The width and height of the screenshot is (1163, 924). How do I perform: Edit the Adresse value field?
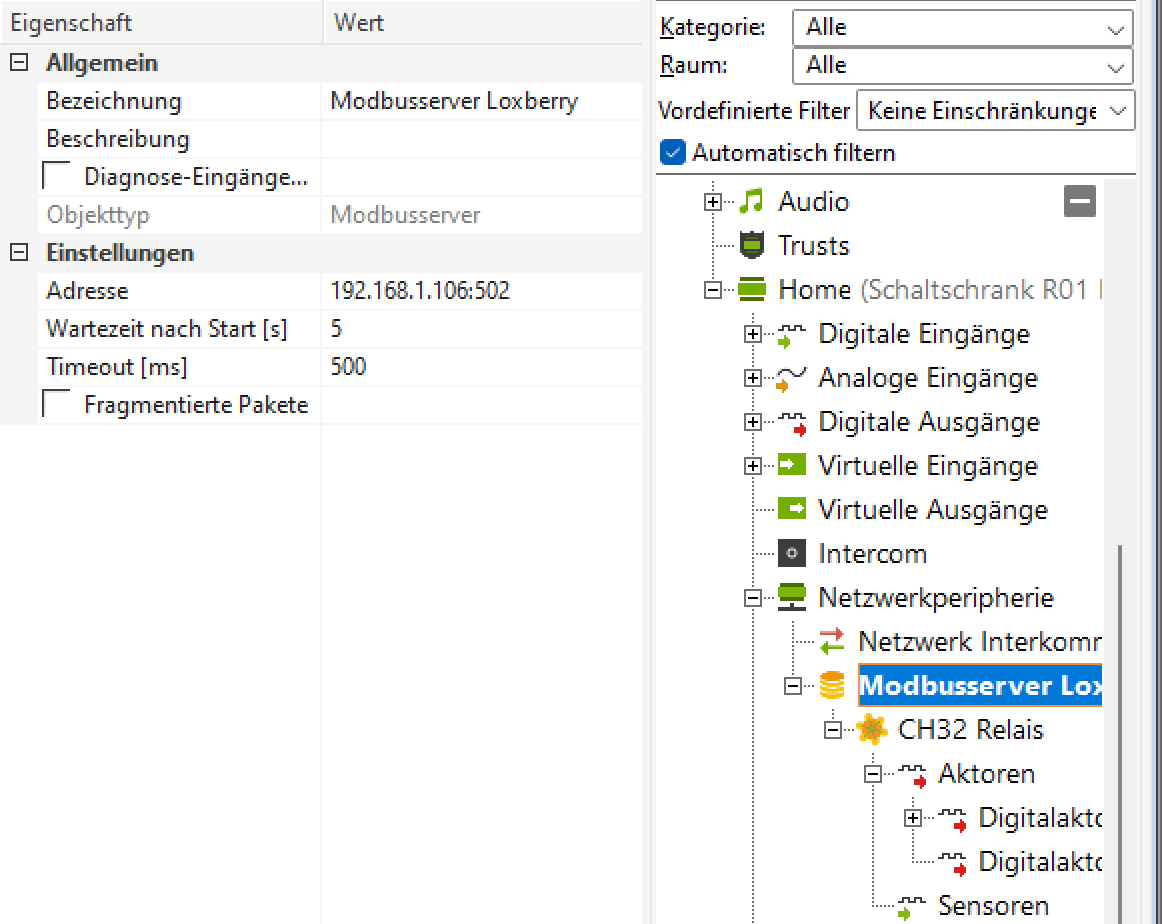coord(480,291)
